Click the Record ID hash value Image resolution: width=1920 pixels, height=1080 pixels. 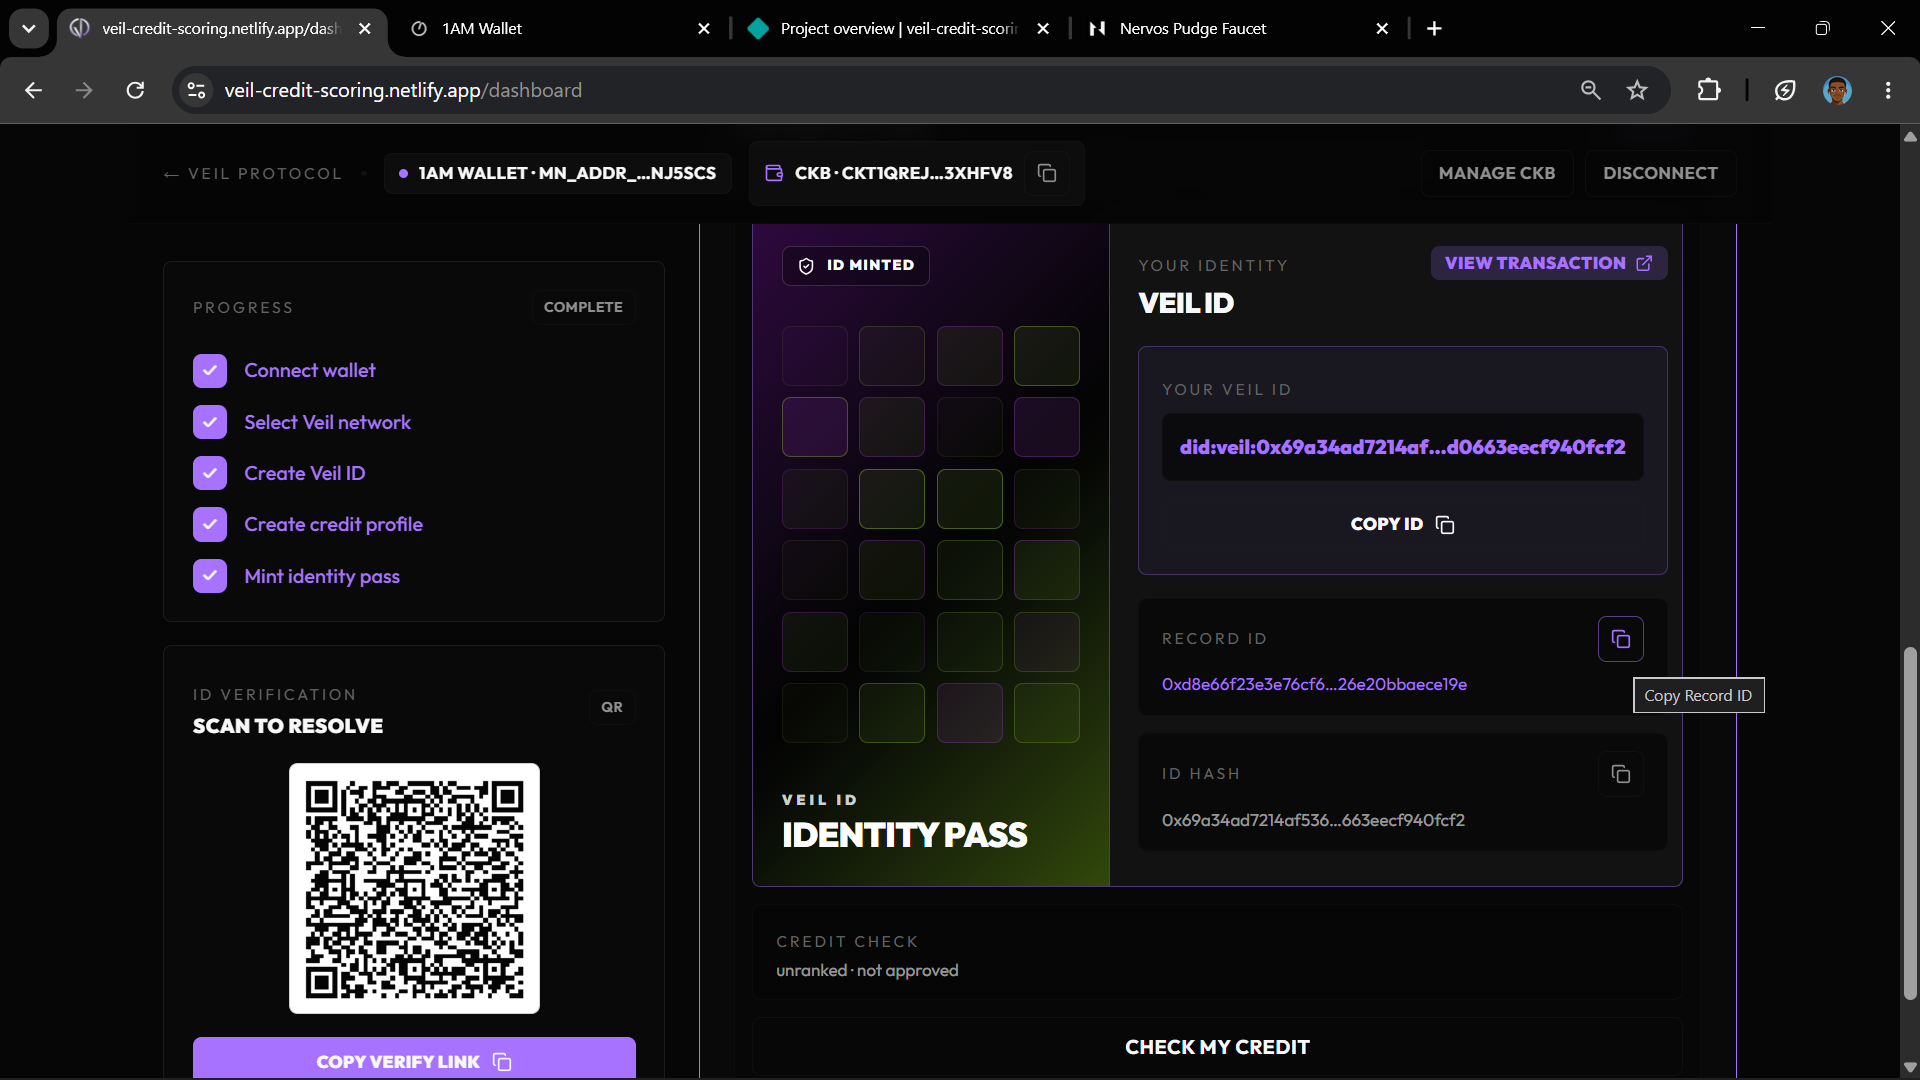click(1314, 684)
